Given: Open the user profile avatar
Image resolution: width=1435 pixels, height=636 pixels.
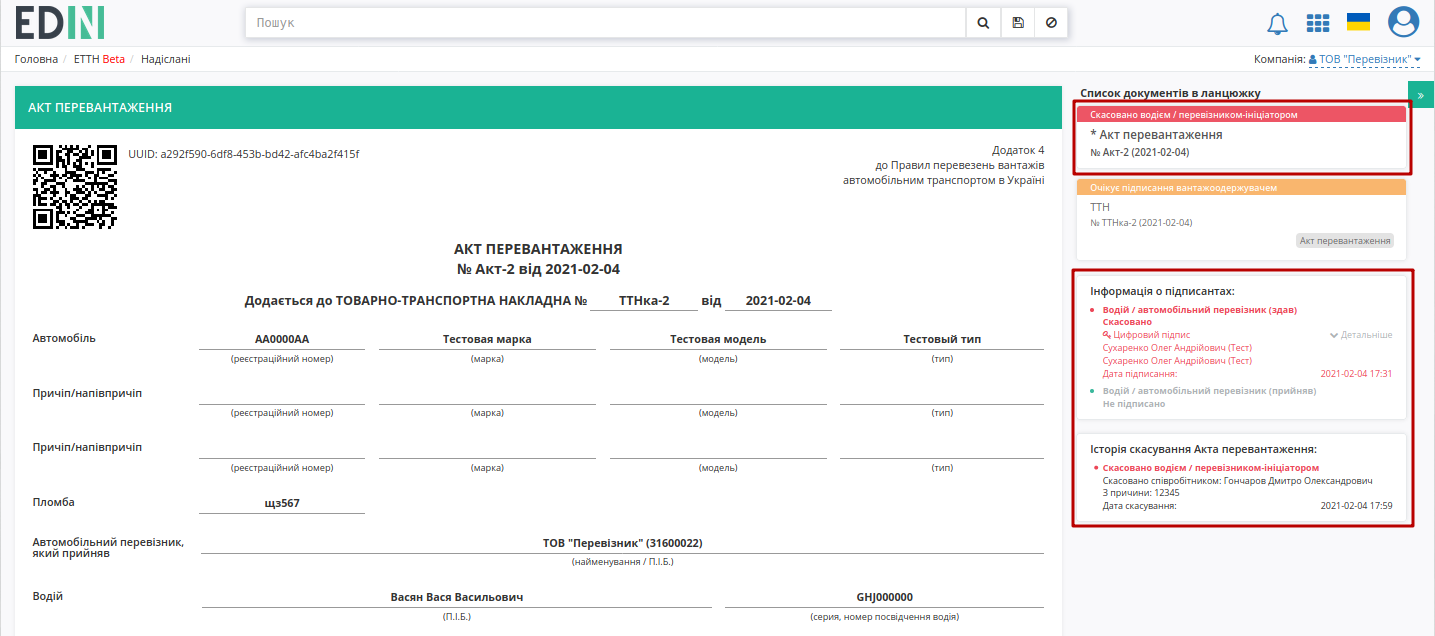Looking at the screenshot, I should pos(1404,22).
